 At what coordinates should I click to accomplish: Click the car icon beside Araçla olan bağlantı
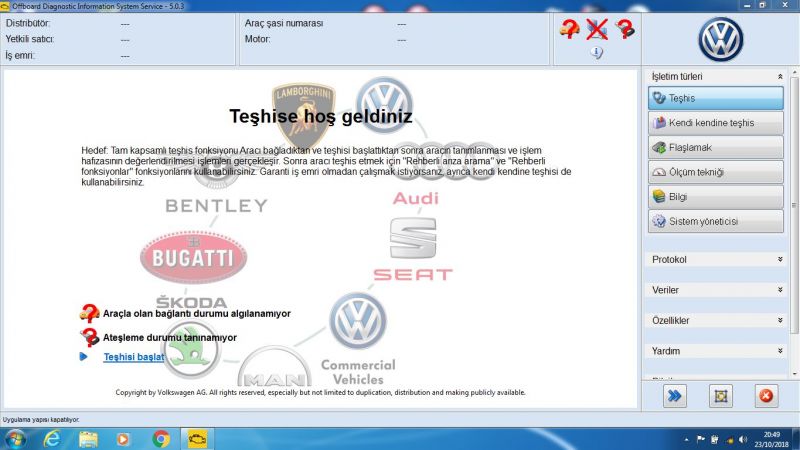tap(89, 313)
